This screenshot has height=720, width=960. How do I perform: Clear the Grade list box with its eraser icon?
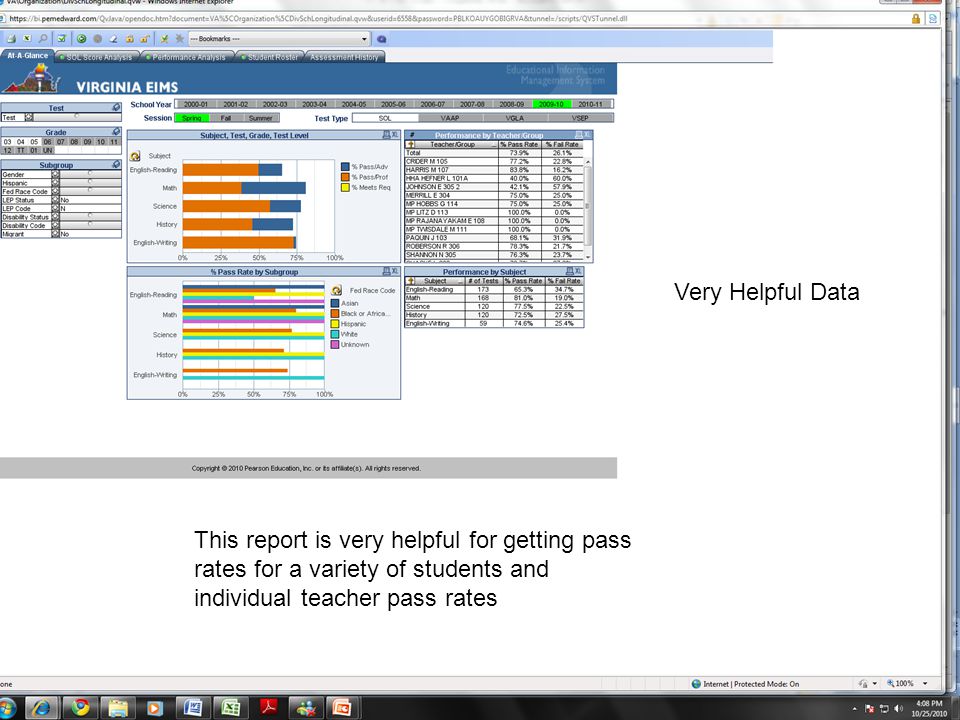tap(116, 132)
